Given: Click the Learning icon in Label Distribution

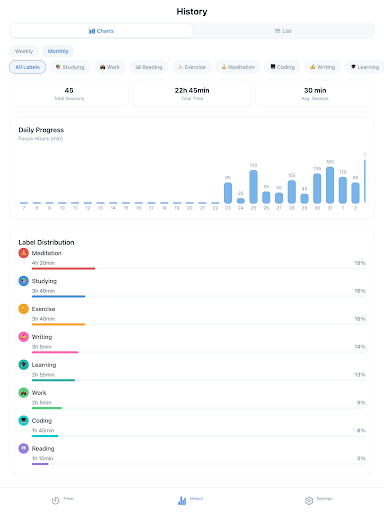Looking at the screenshot, I should tap(23, 365).
